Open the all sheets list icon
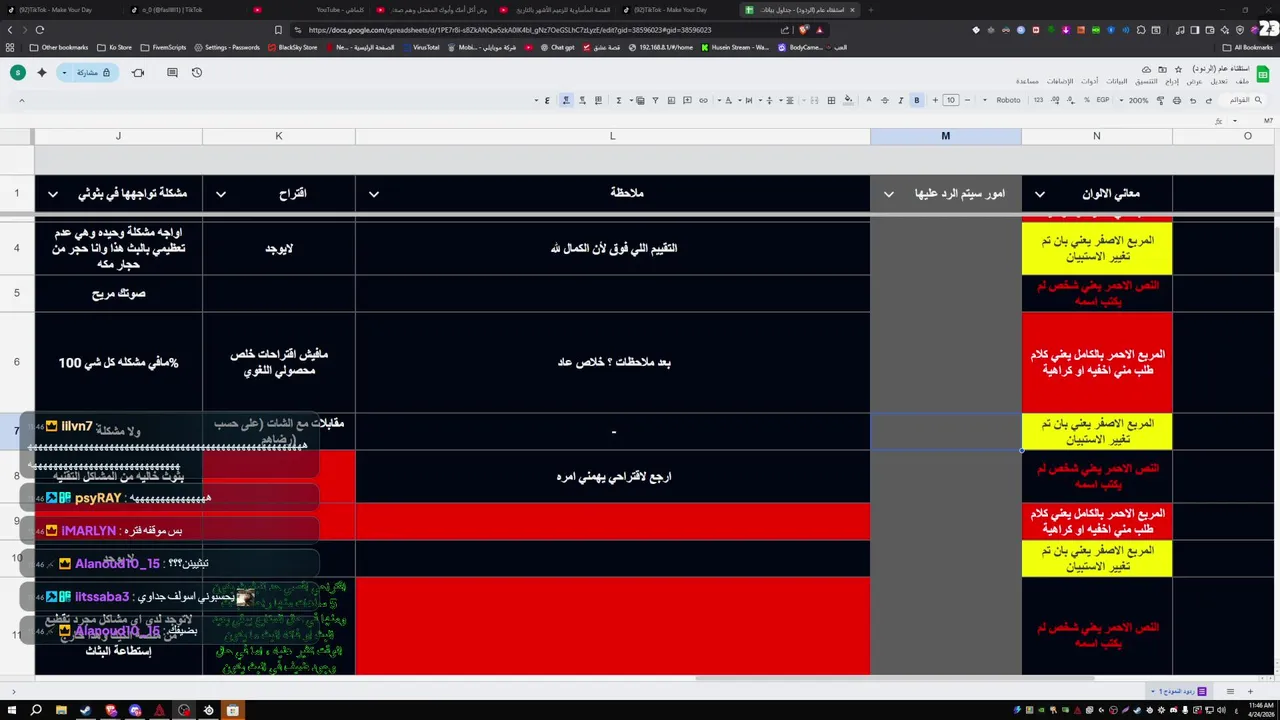The width and height of the screenshot is (1280, 720). coord(1230,691)
